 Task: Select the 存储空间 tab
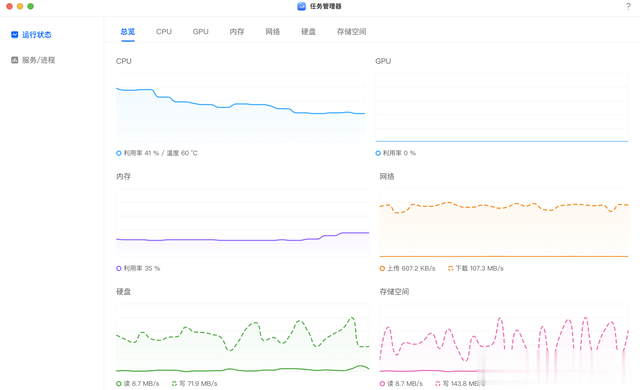(351, 32)
